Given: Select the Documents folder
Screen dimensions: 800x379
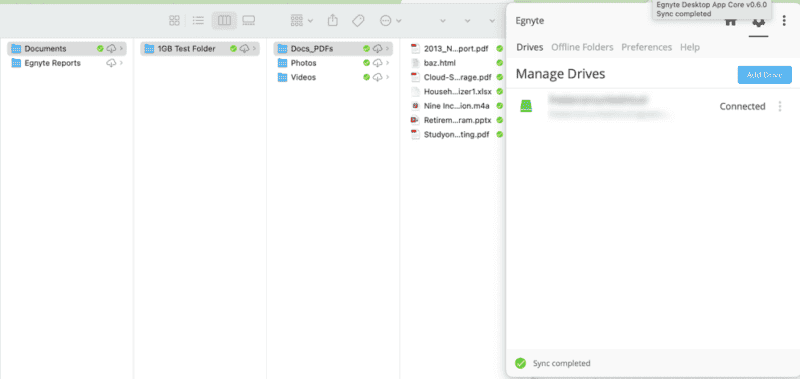Looking at the screenshot, I should coord(67,48).
